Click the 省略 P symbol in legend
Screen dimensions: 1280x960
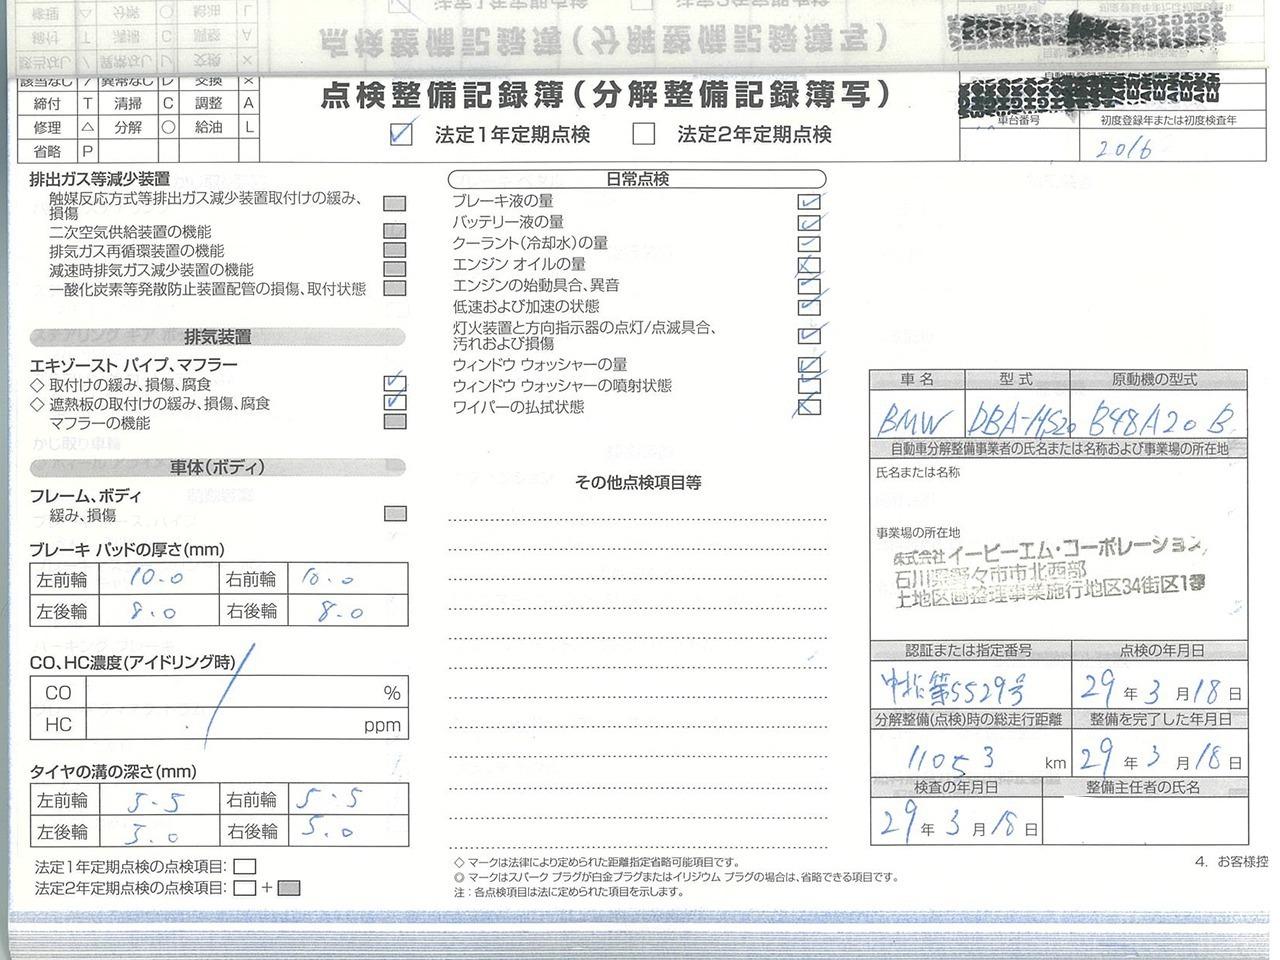click(87, 152)
